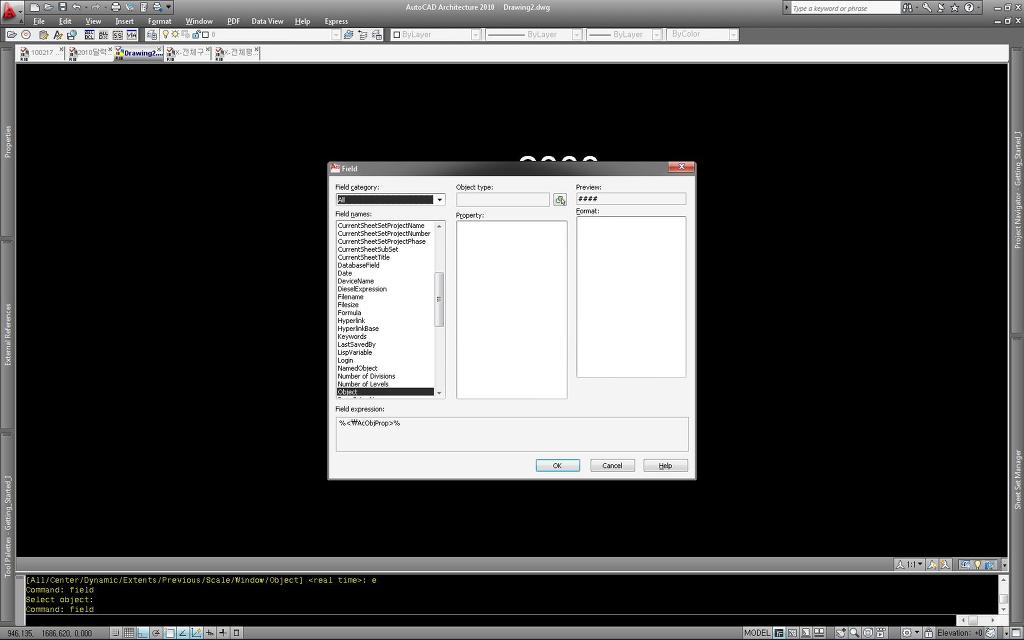The height and width of the screenshot is (640, 1024).
Task: Open the lineweight ByLayer dropdown
Action: coord(657,35)
